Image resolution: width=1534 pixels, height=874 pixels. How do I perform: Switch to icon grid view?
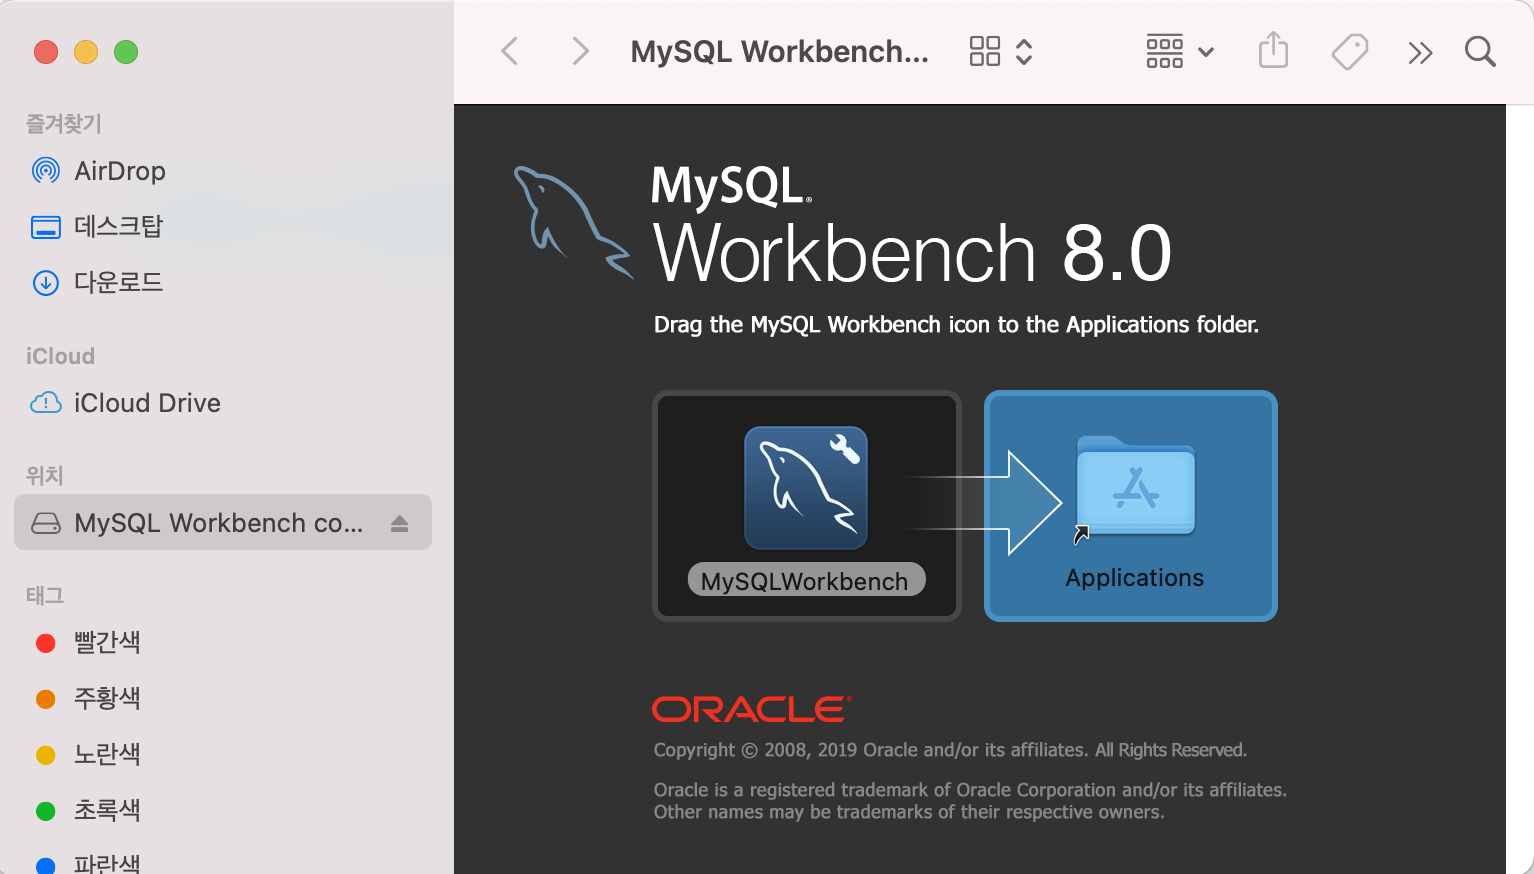(985, 51)
